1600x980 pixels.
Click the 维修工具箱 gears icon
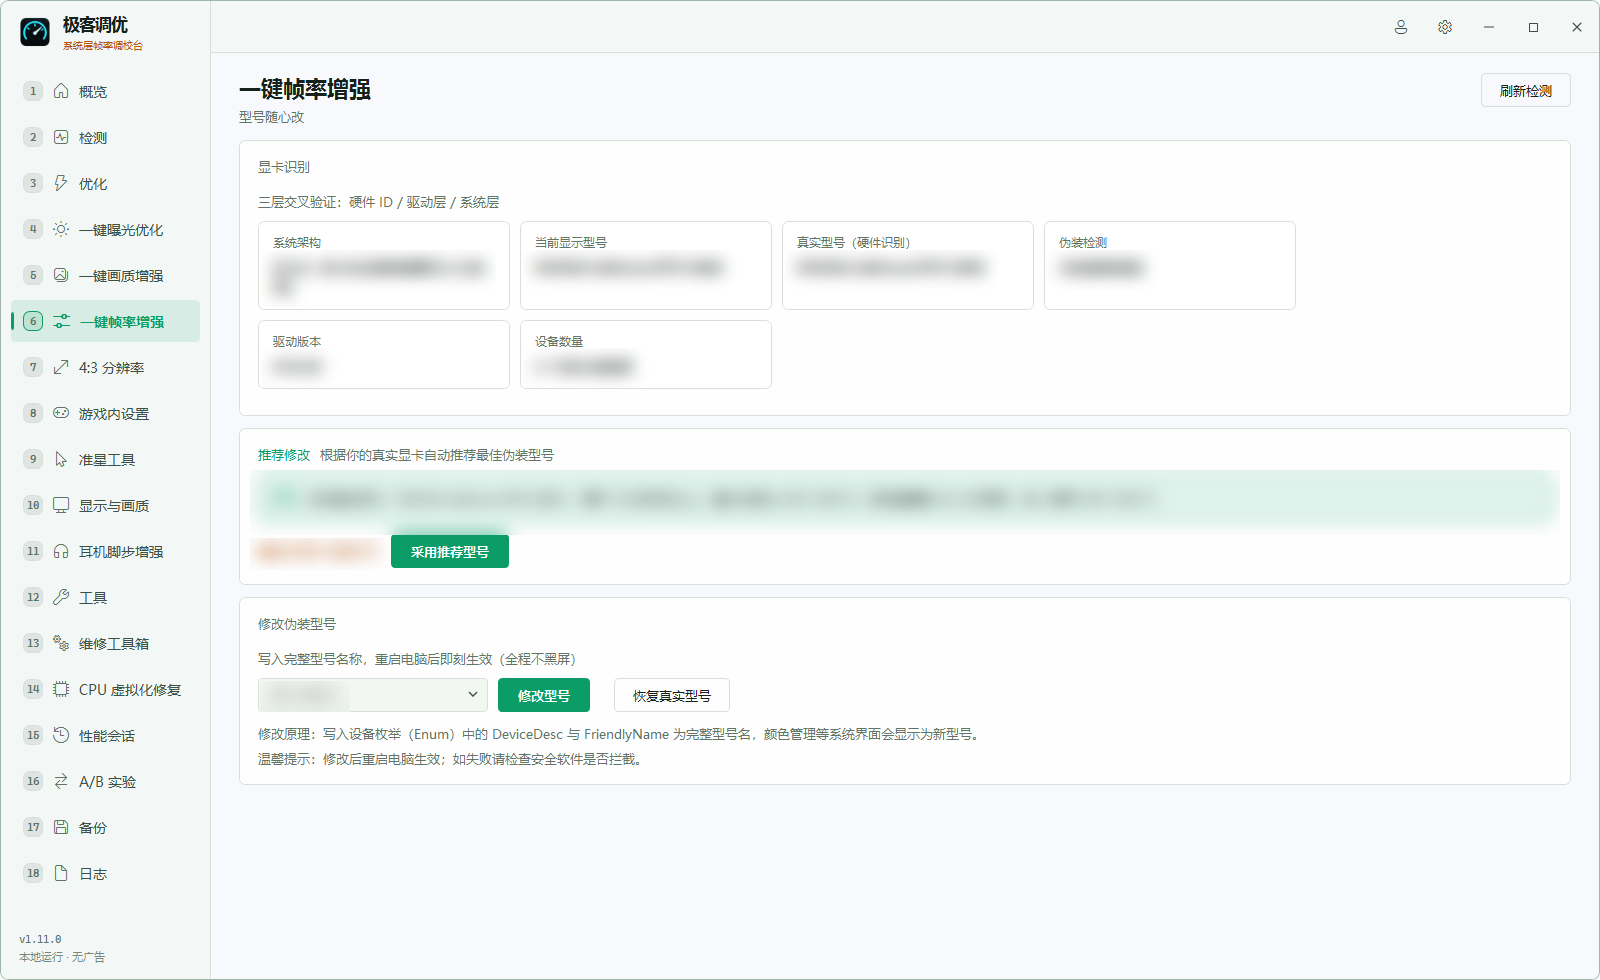pyautogui.click(x=61, y=643)
